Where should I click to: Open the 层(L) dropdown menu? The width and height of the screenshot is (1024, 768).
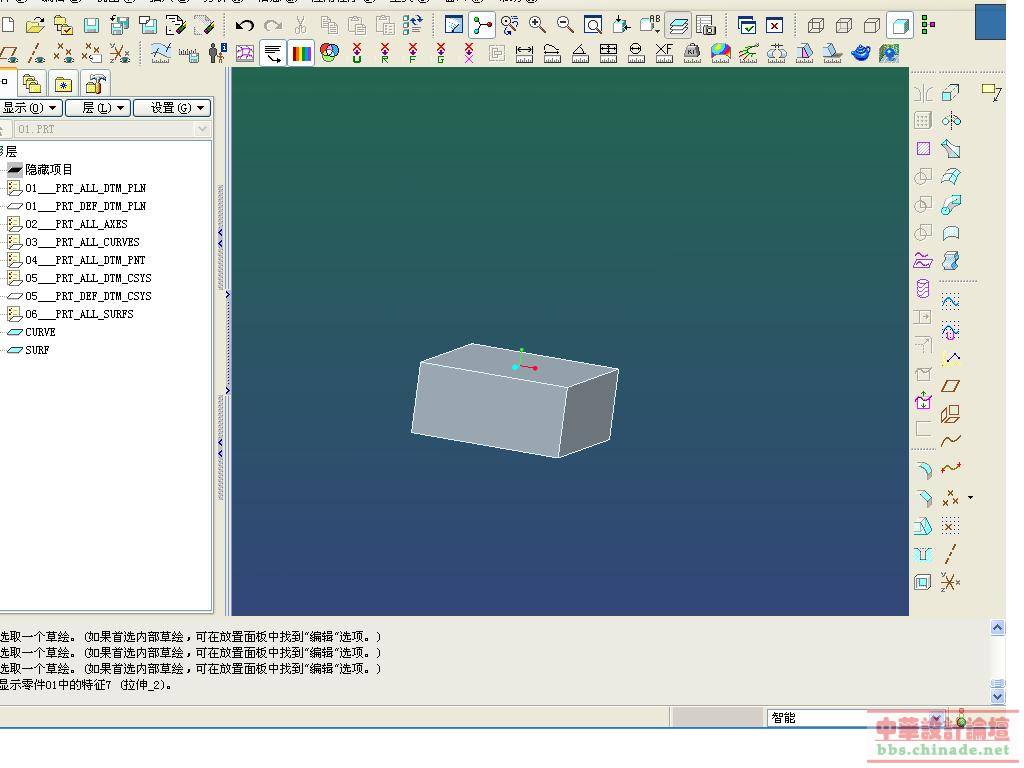pyautogui.click(x=98, y=108)
